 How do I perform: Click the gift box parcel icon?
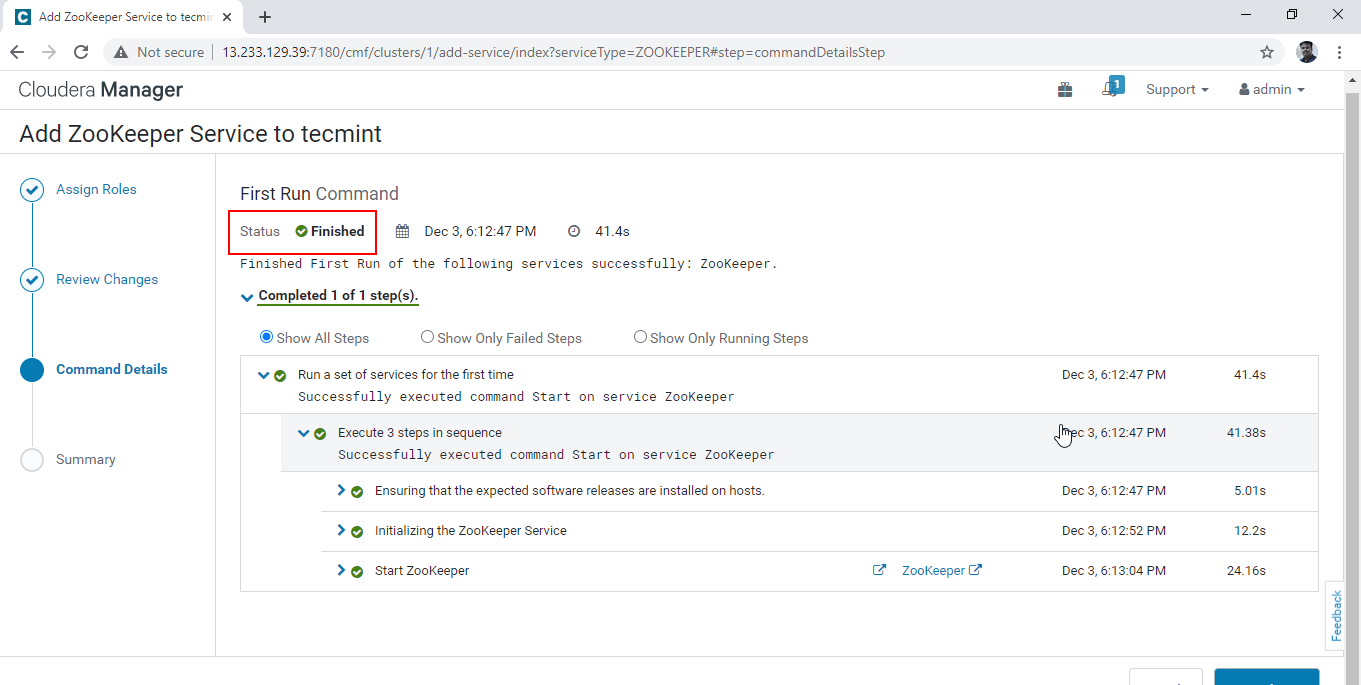(x=1065, y=90)
